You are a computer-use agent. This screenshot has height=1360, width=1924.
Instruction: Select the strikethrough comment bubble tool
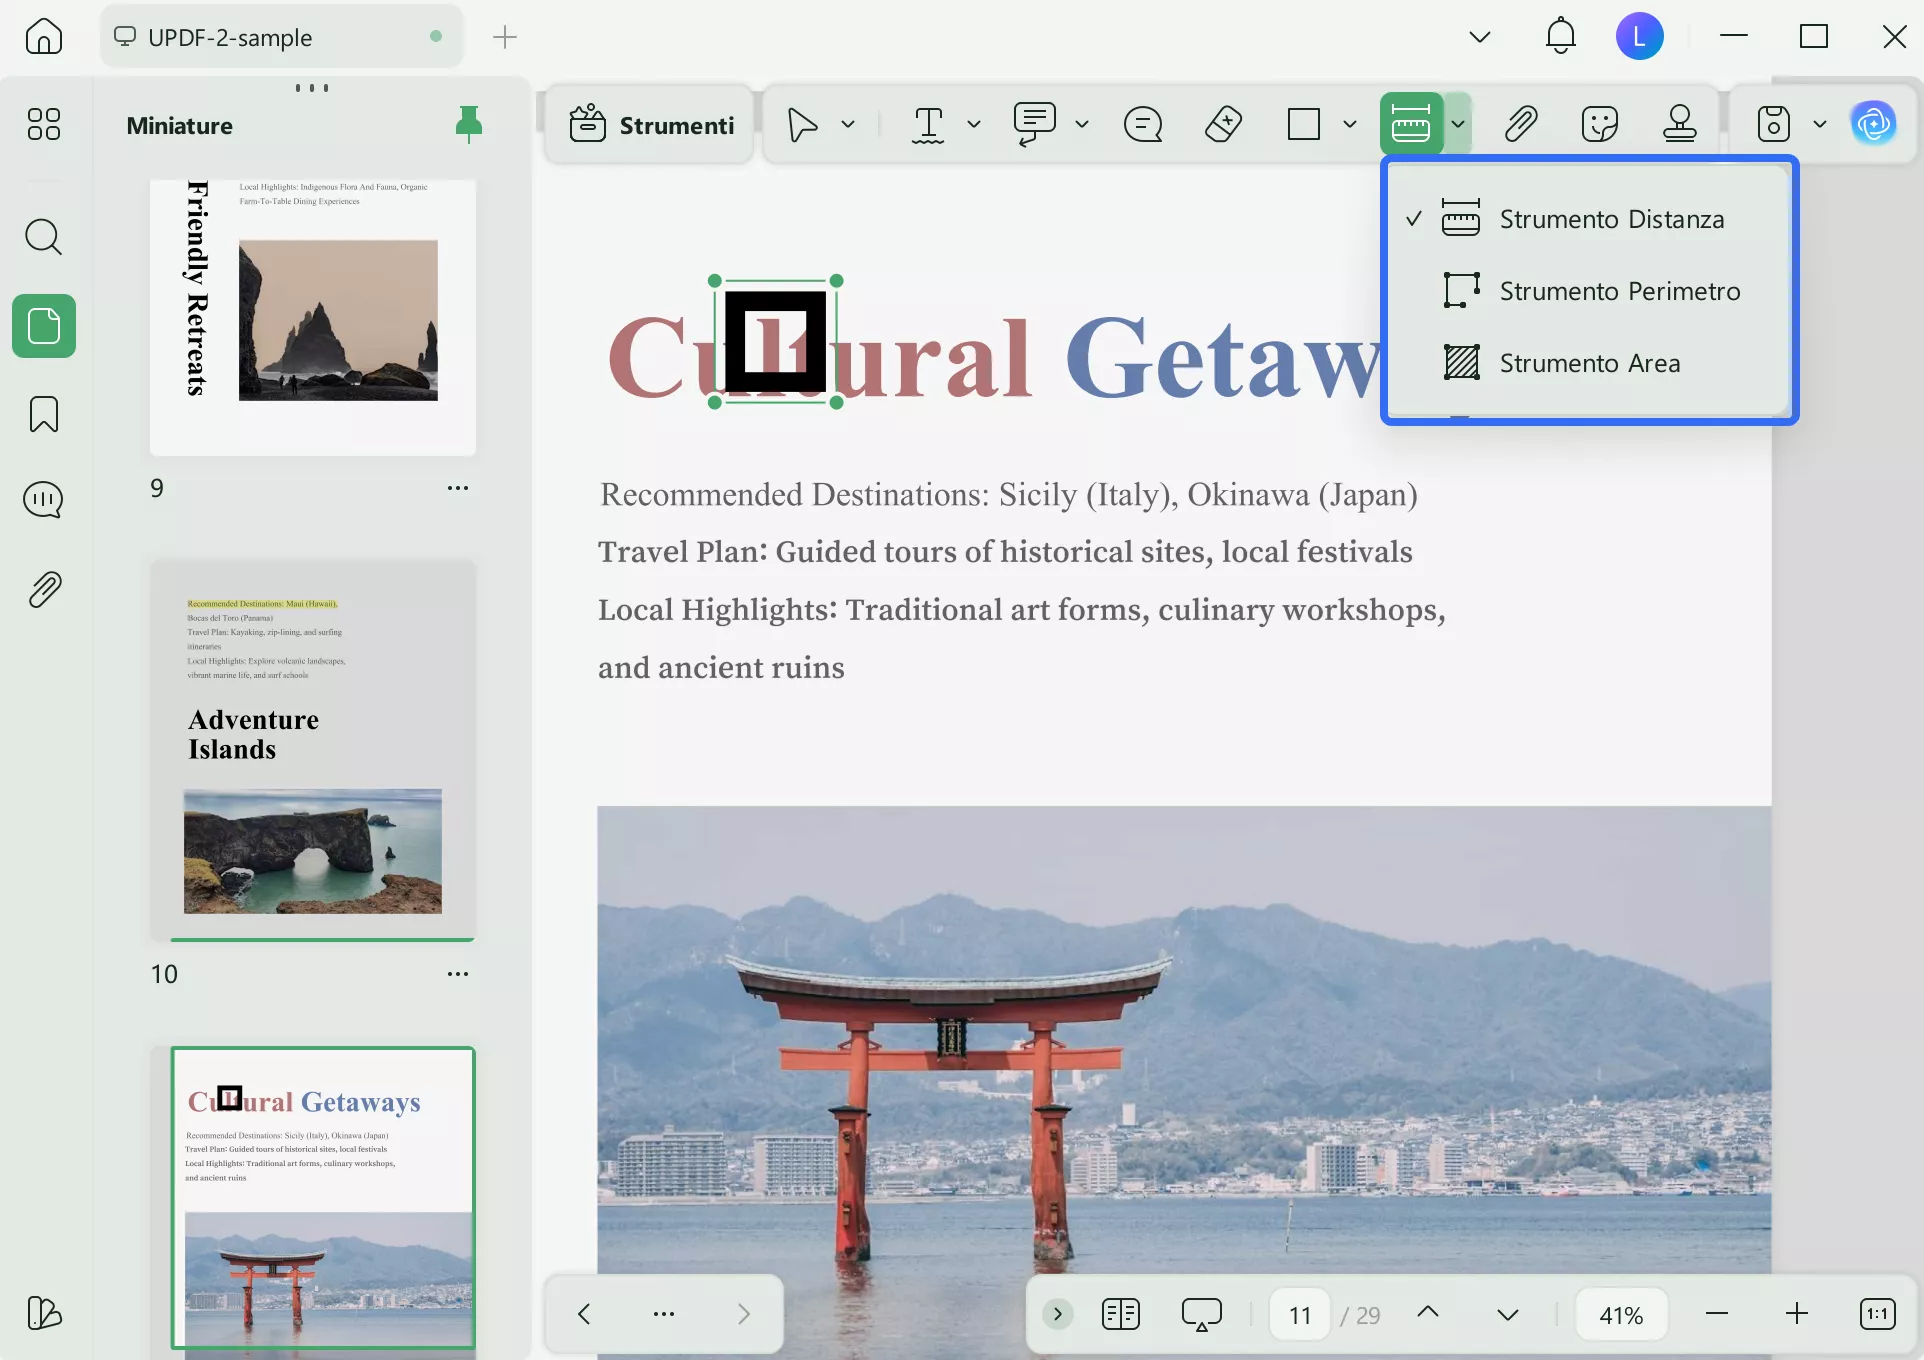(x=1143, y=125)
